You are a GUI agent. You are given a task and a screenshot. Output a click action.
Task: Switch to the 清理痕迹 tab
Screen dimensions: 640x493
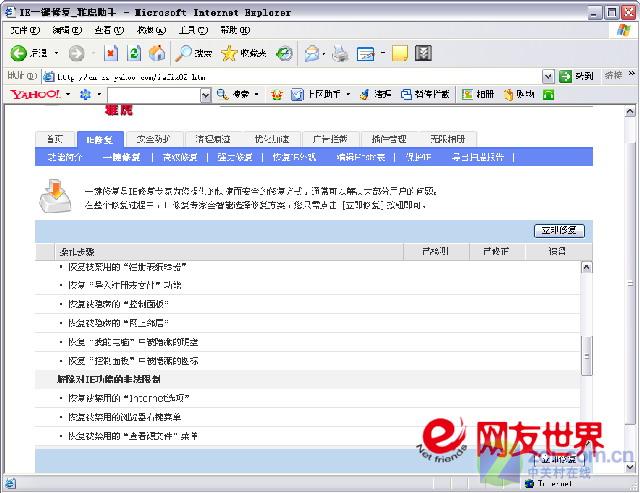point(213,139)
